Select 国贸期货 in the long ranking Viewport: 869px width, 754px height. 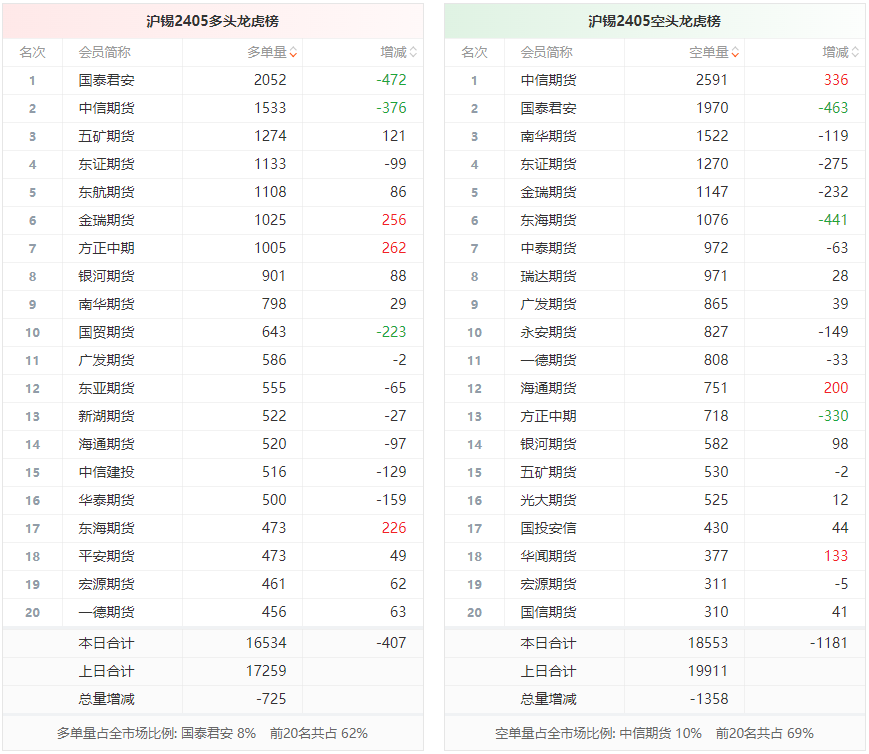pos(106,332)
